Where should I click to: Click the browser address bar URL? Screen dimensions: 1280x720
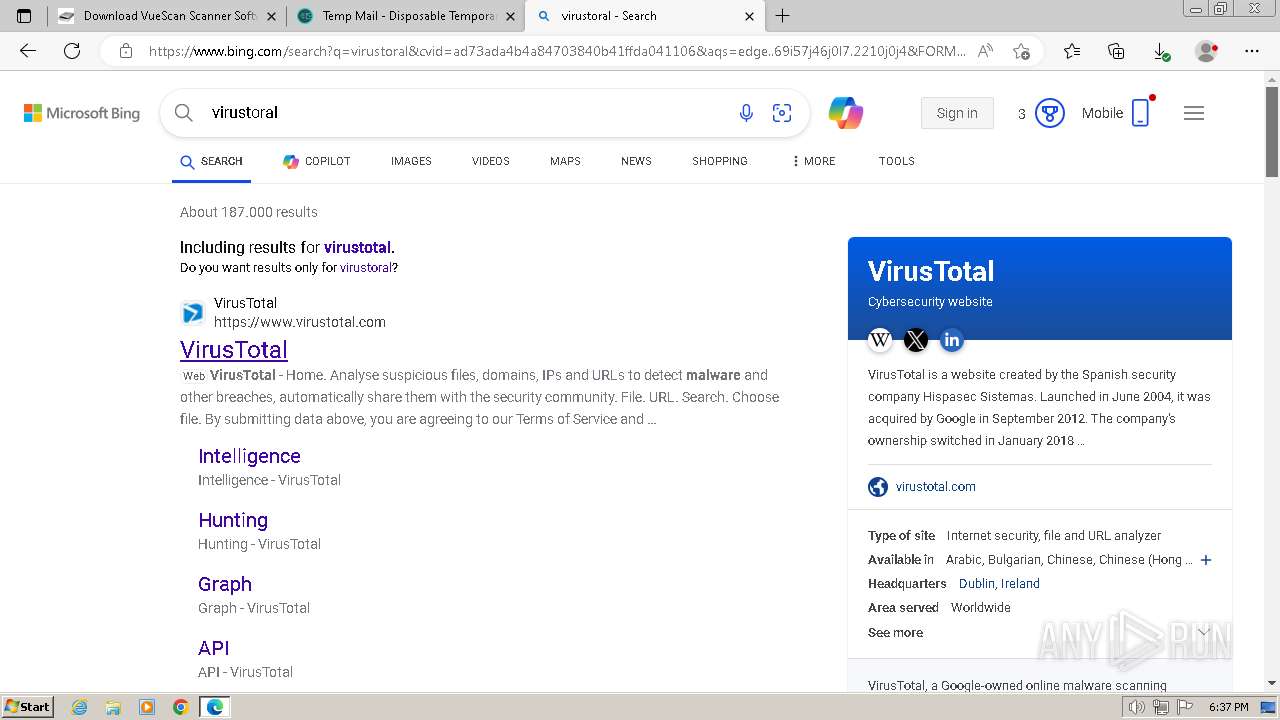[557, 51]
